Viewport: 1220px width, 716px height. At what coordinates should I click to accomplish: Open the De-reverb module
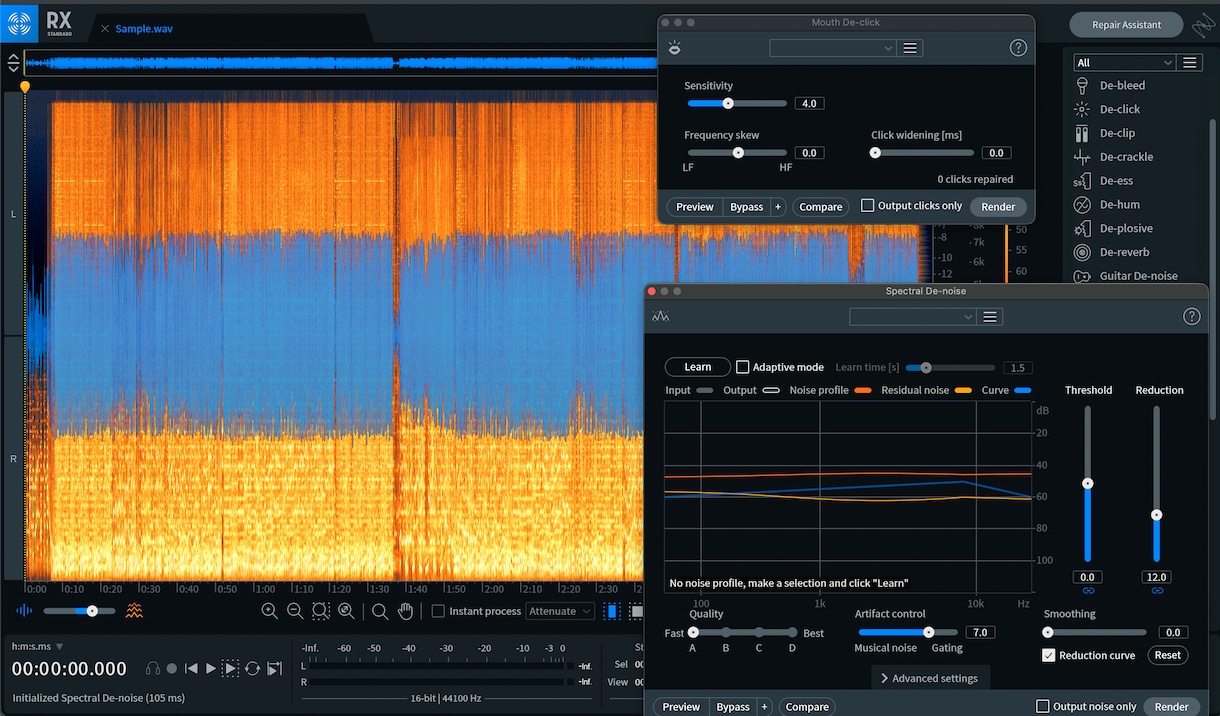1124,253
